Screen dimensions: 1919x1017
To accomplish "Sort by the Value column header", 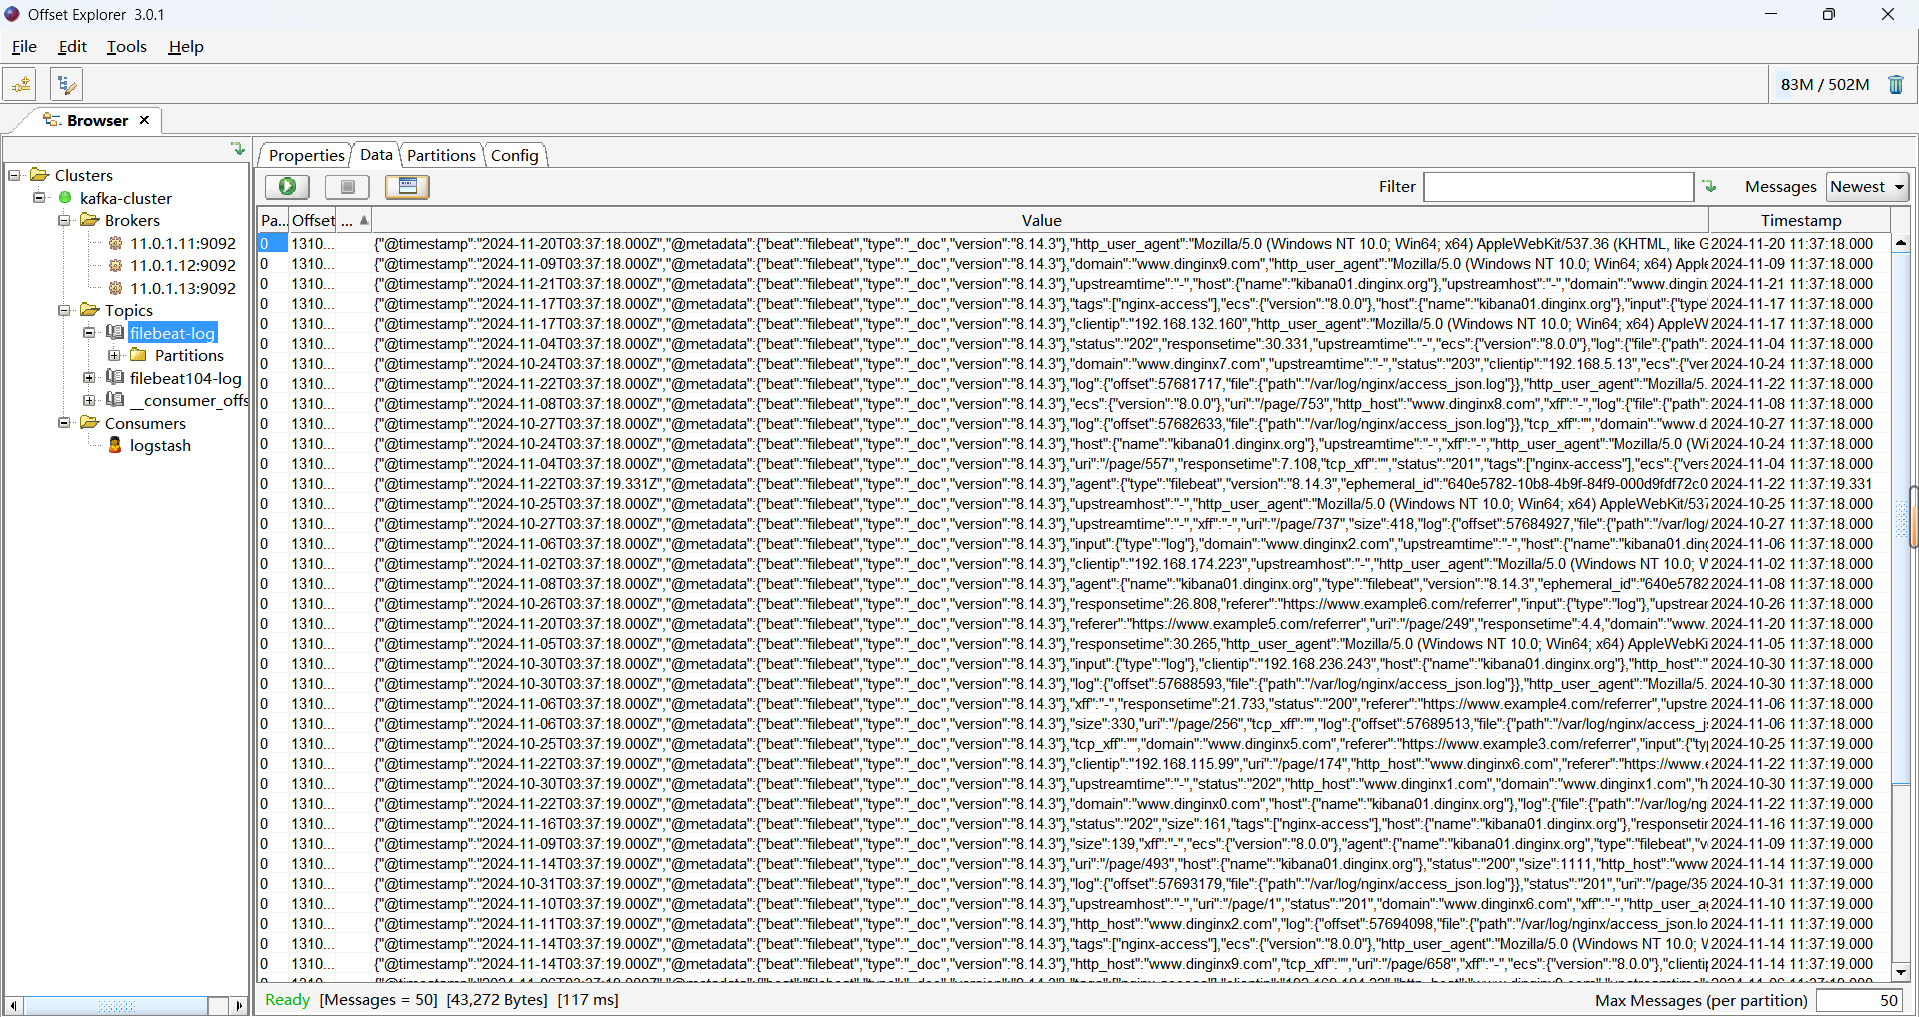I will (1041, 220).
